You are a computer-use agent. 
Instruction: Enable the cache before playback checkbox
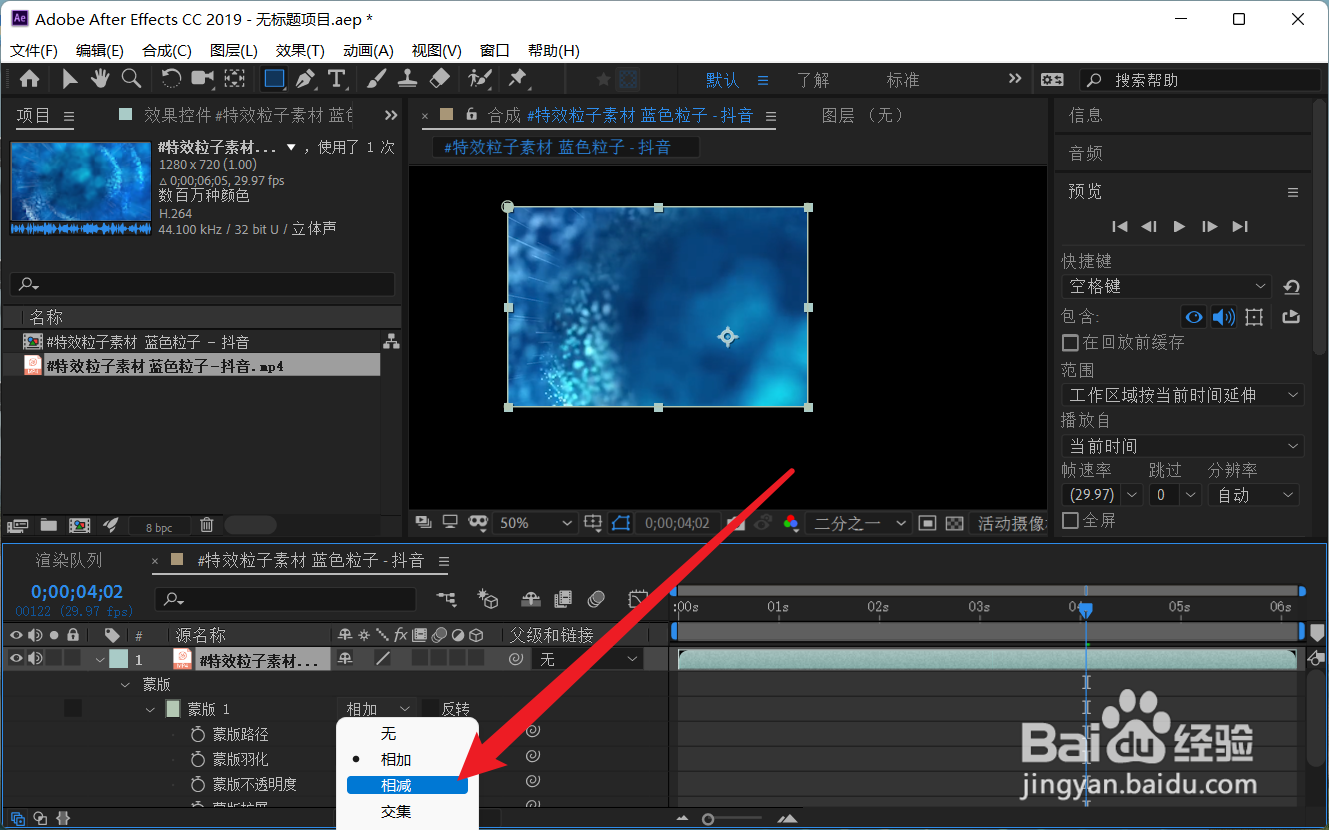(x=1070, y=342)
